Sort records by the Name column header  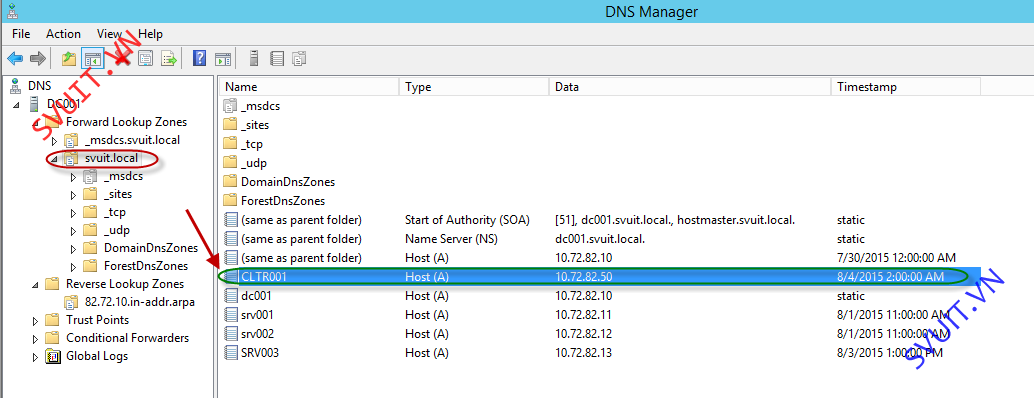(x=309, y=87)
